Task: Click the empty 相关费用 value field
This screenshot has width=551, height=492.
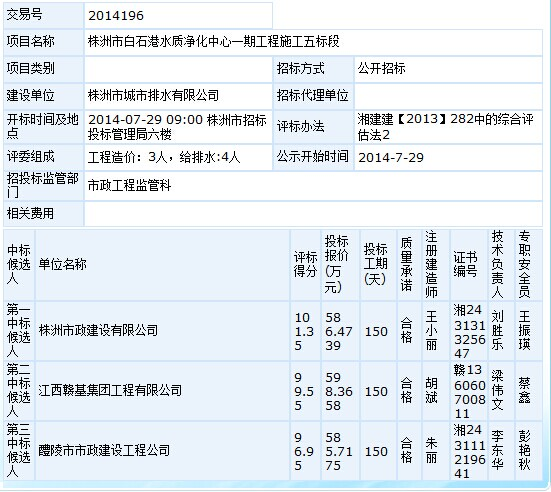Action: click(x=313, y=214)
